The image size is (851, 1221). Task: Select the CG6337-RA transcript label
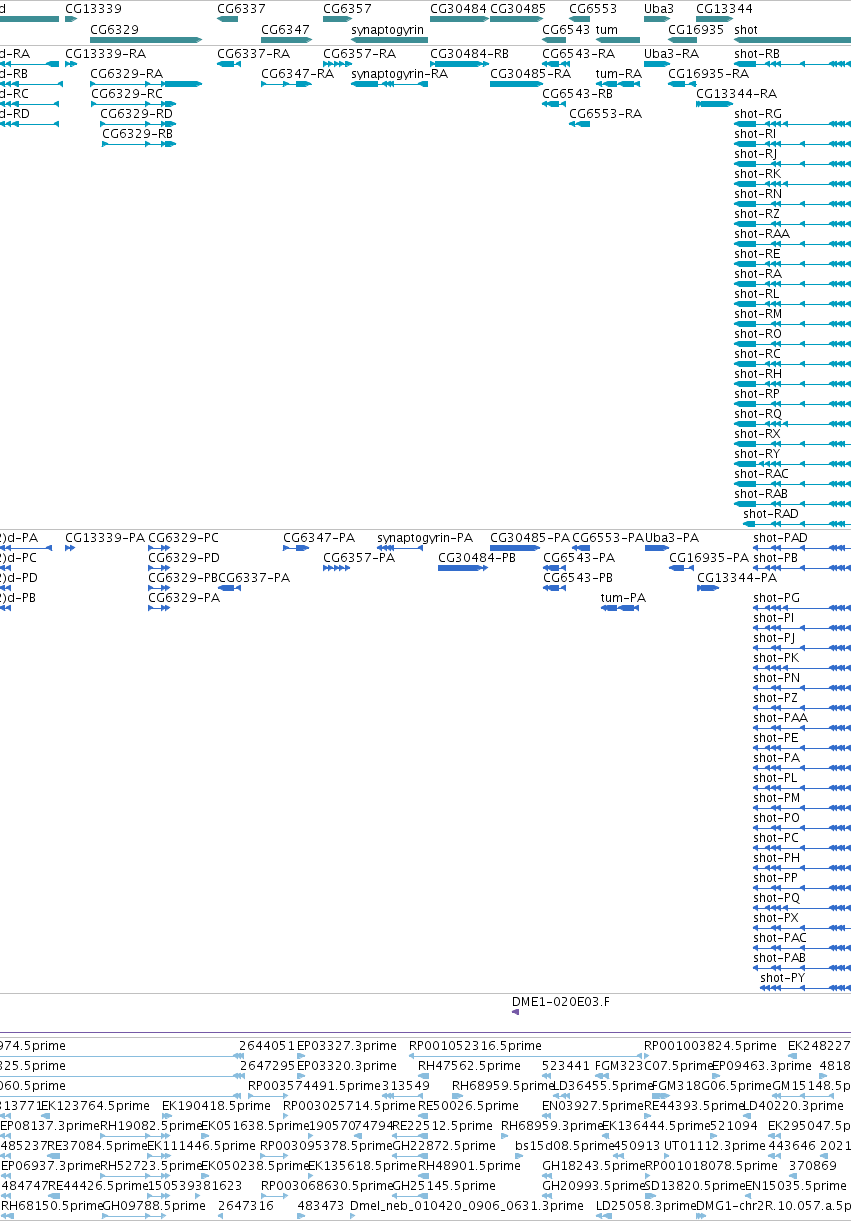click(253, 53)
